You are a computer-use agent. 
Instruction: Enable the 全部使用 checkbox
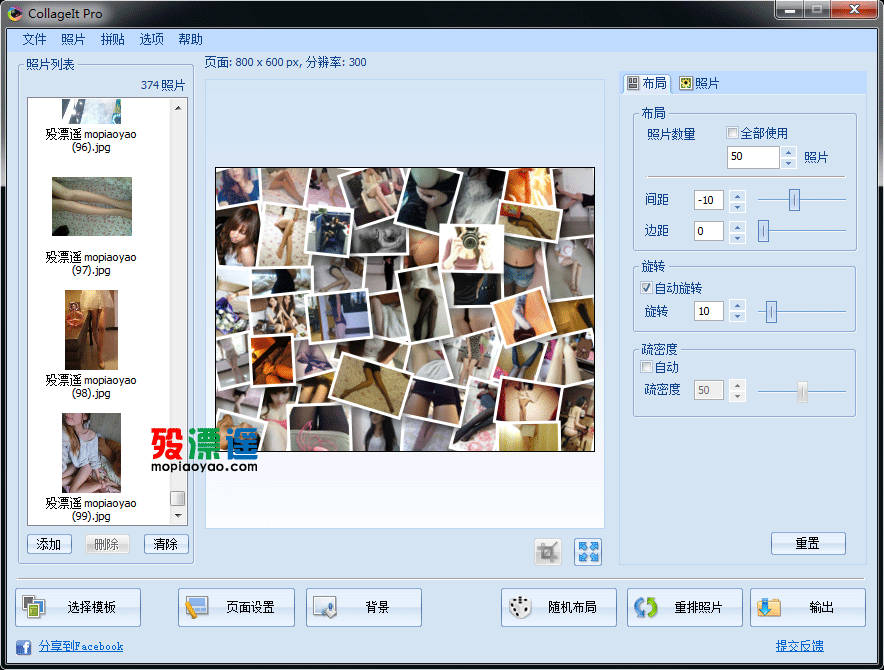coord(732,133)
